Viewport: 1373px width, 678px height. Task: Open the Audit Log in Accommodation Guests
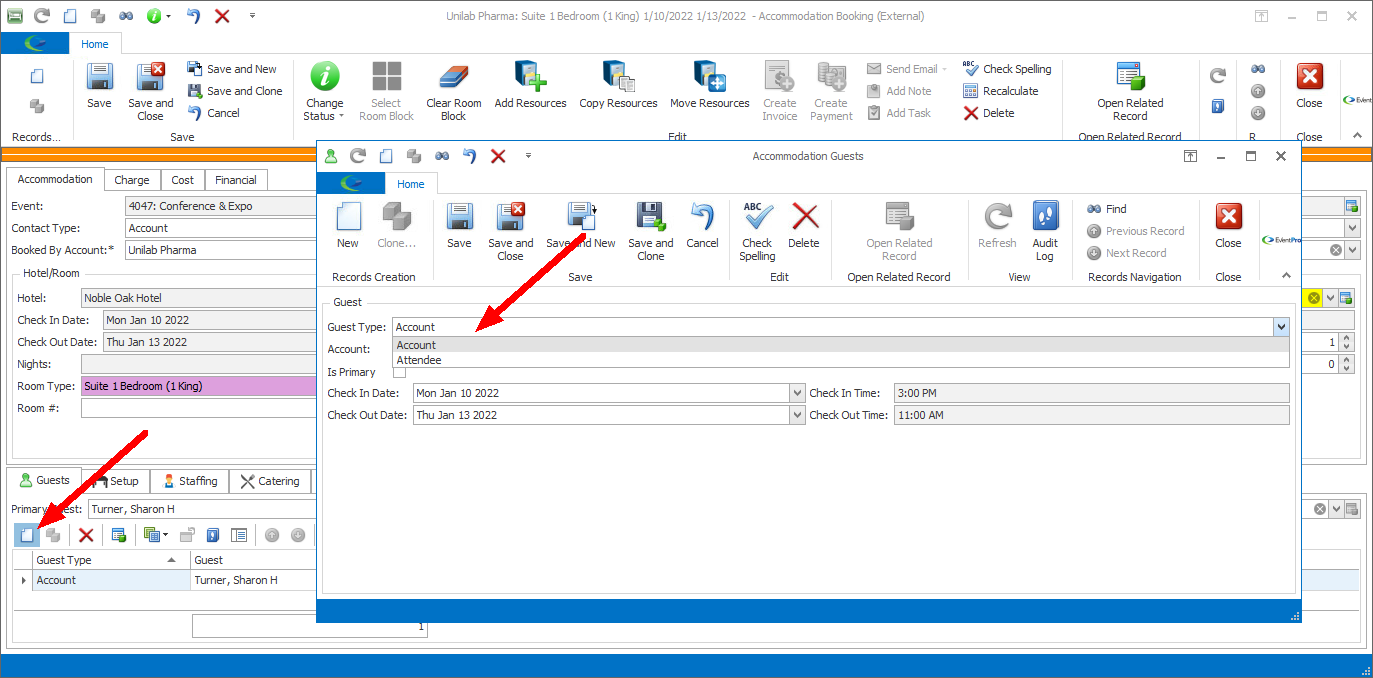(1045, 231)
